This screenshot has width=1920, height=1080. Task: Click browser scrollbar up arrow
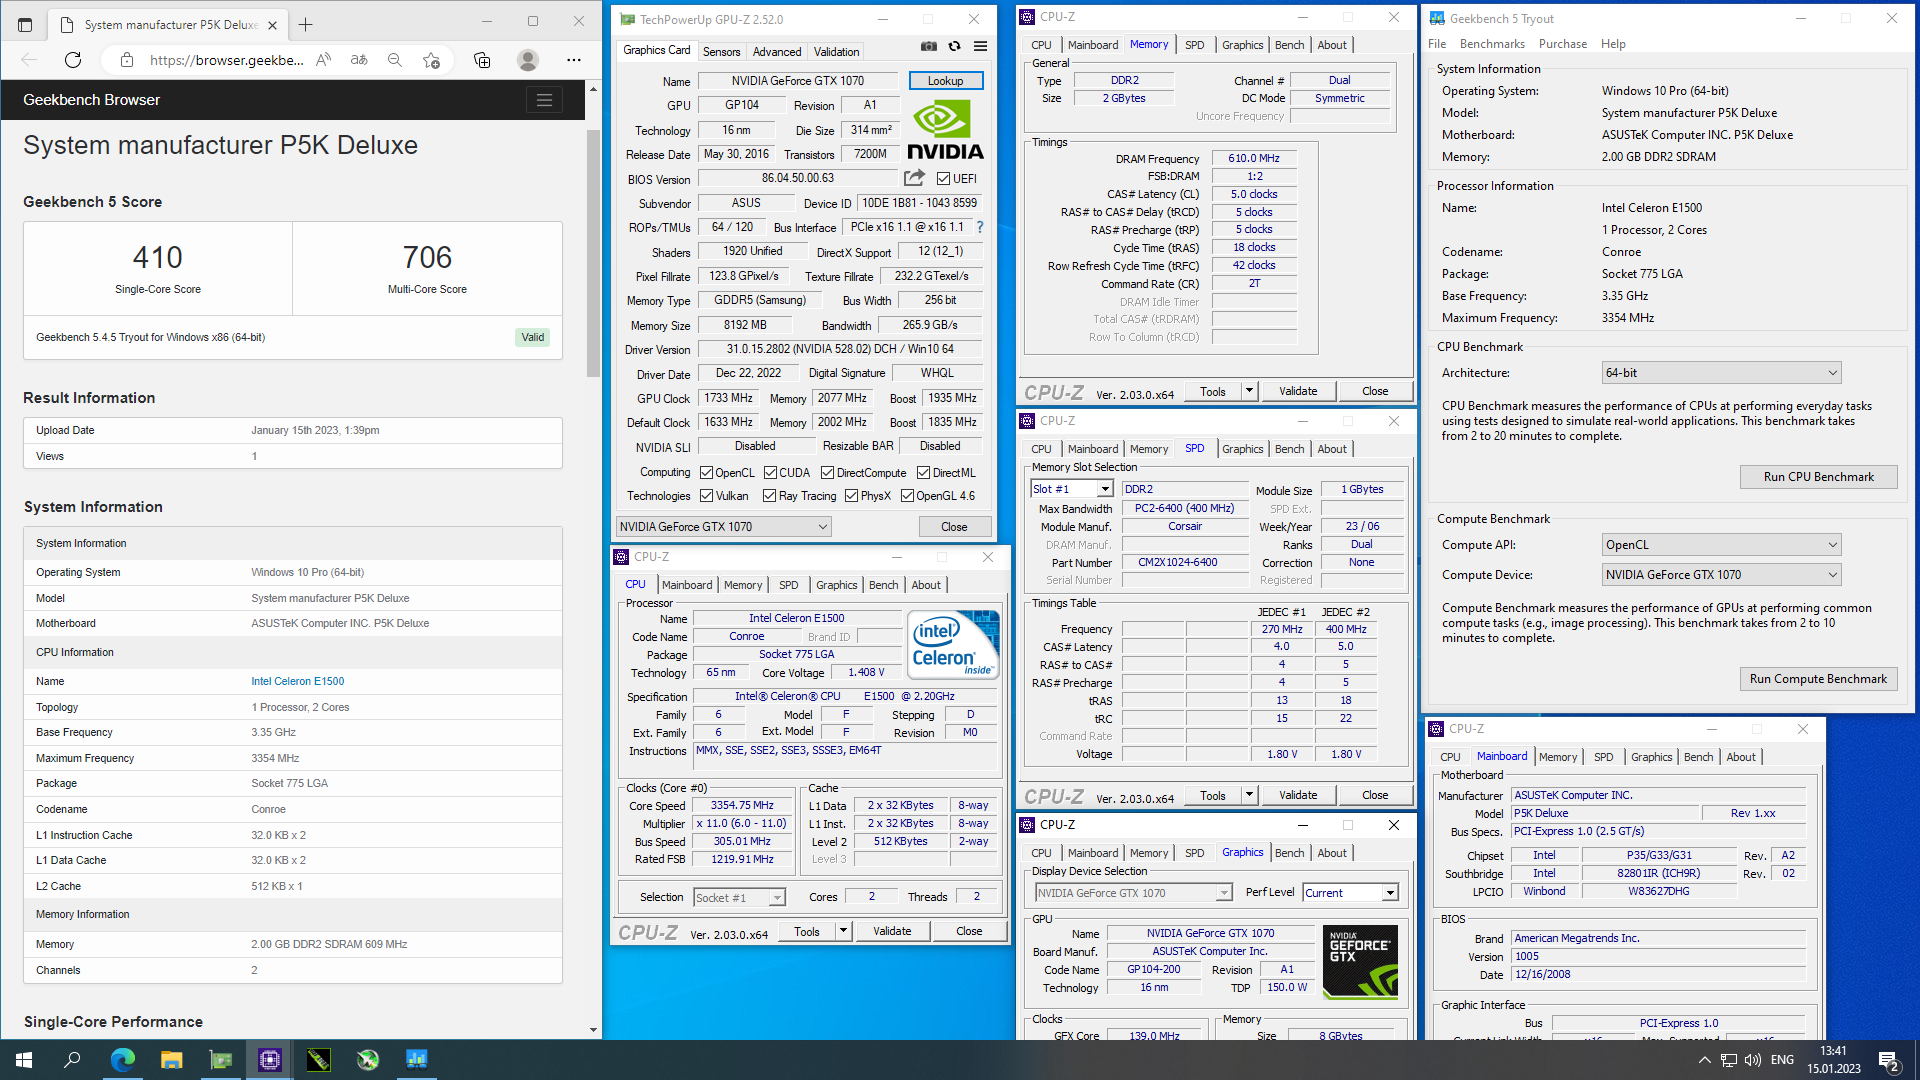point(593,89)
